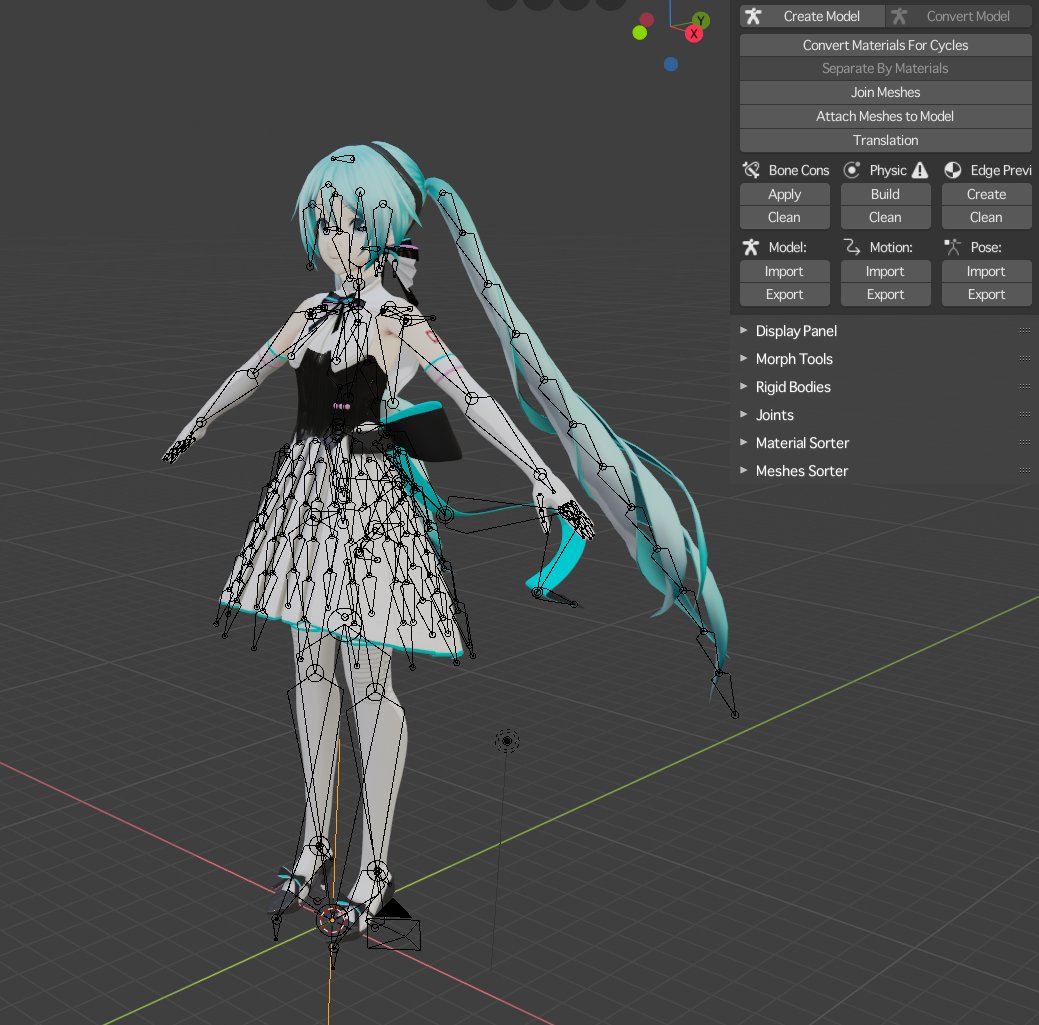This screenshot has width=1039, height=1025.
Task: Click the Convert Model button
Action: coord(959,16)
